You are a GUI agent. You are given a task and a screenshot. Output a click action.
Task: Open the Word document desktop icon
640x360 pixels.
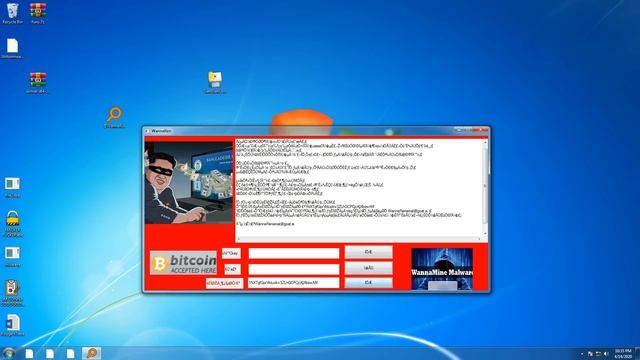point(13,325)
